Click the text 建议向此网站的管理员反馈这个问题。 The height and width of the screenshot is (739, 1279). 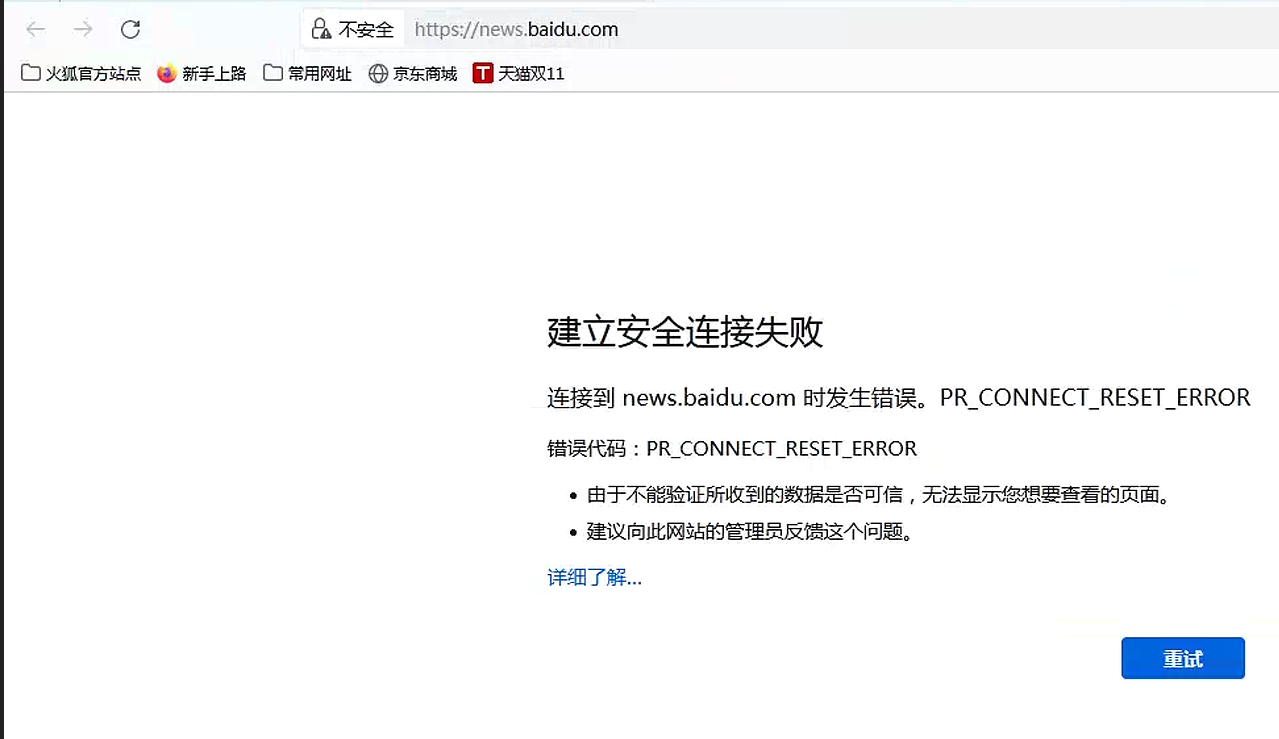coord(750,532)
